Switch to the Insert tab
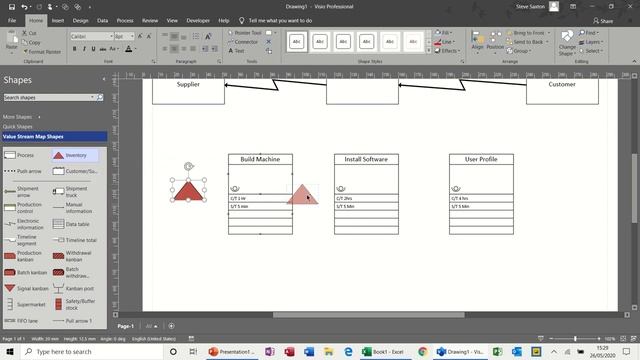This screenshot has width=640, height=360. click(x=58, y=20)
